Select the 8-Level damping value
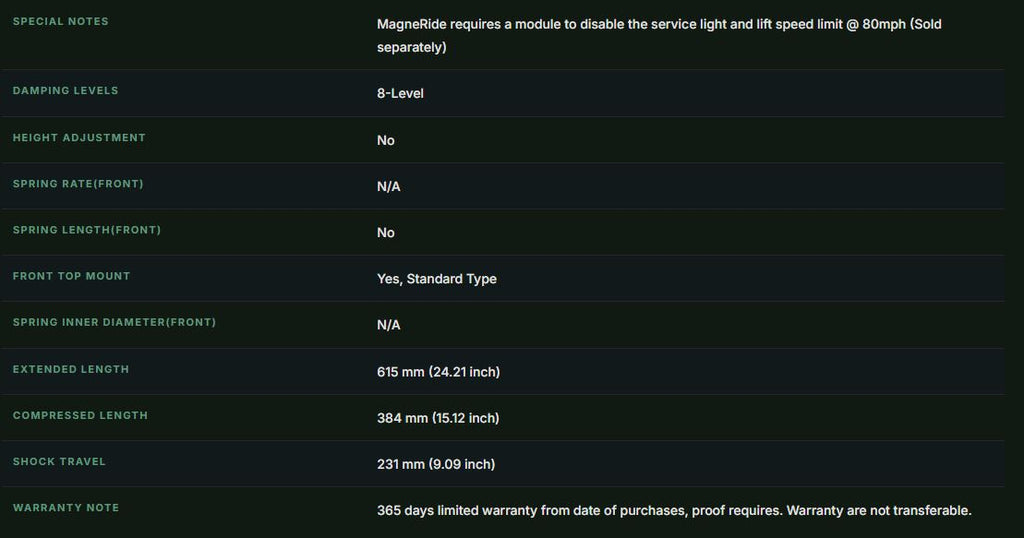The height and width of the screenshot is (538, 1024). tap(400, 93)
